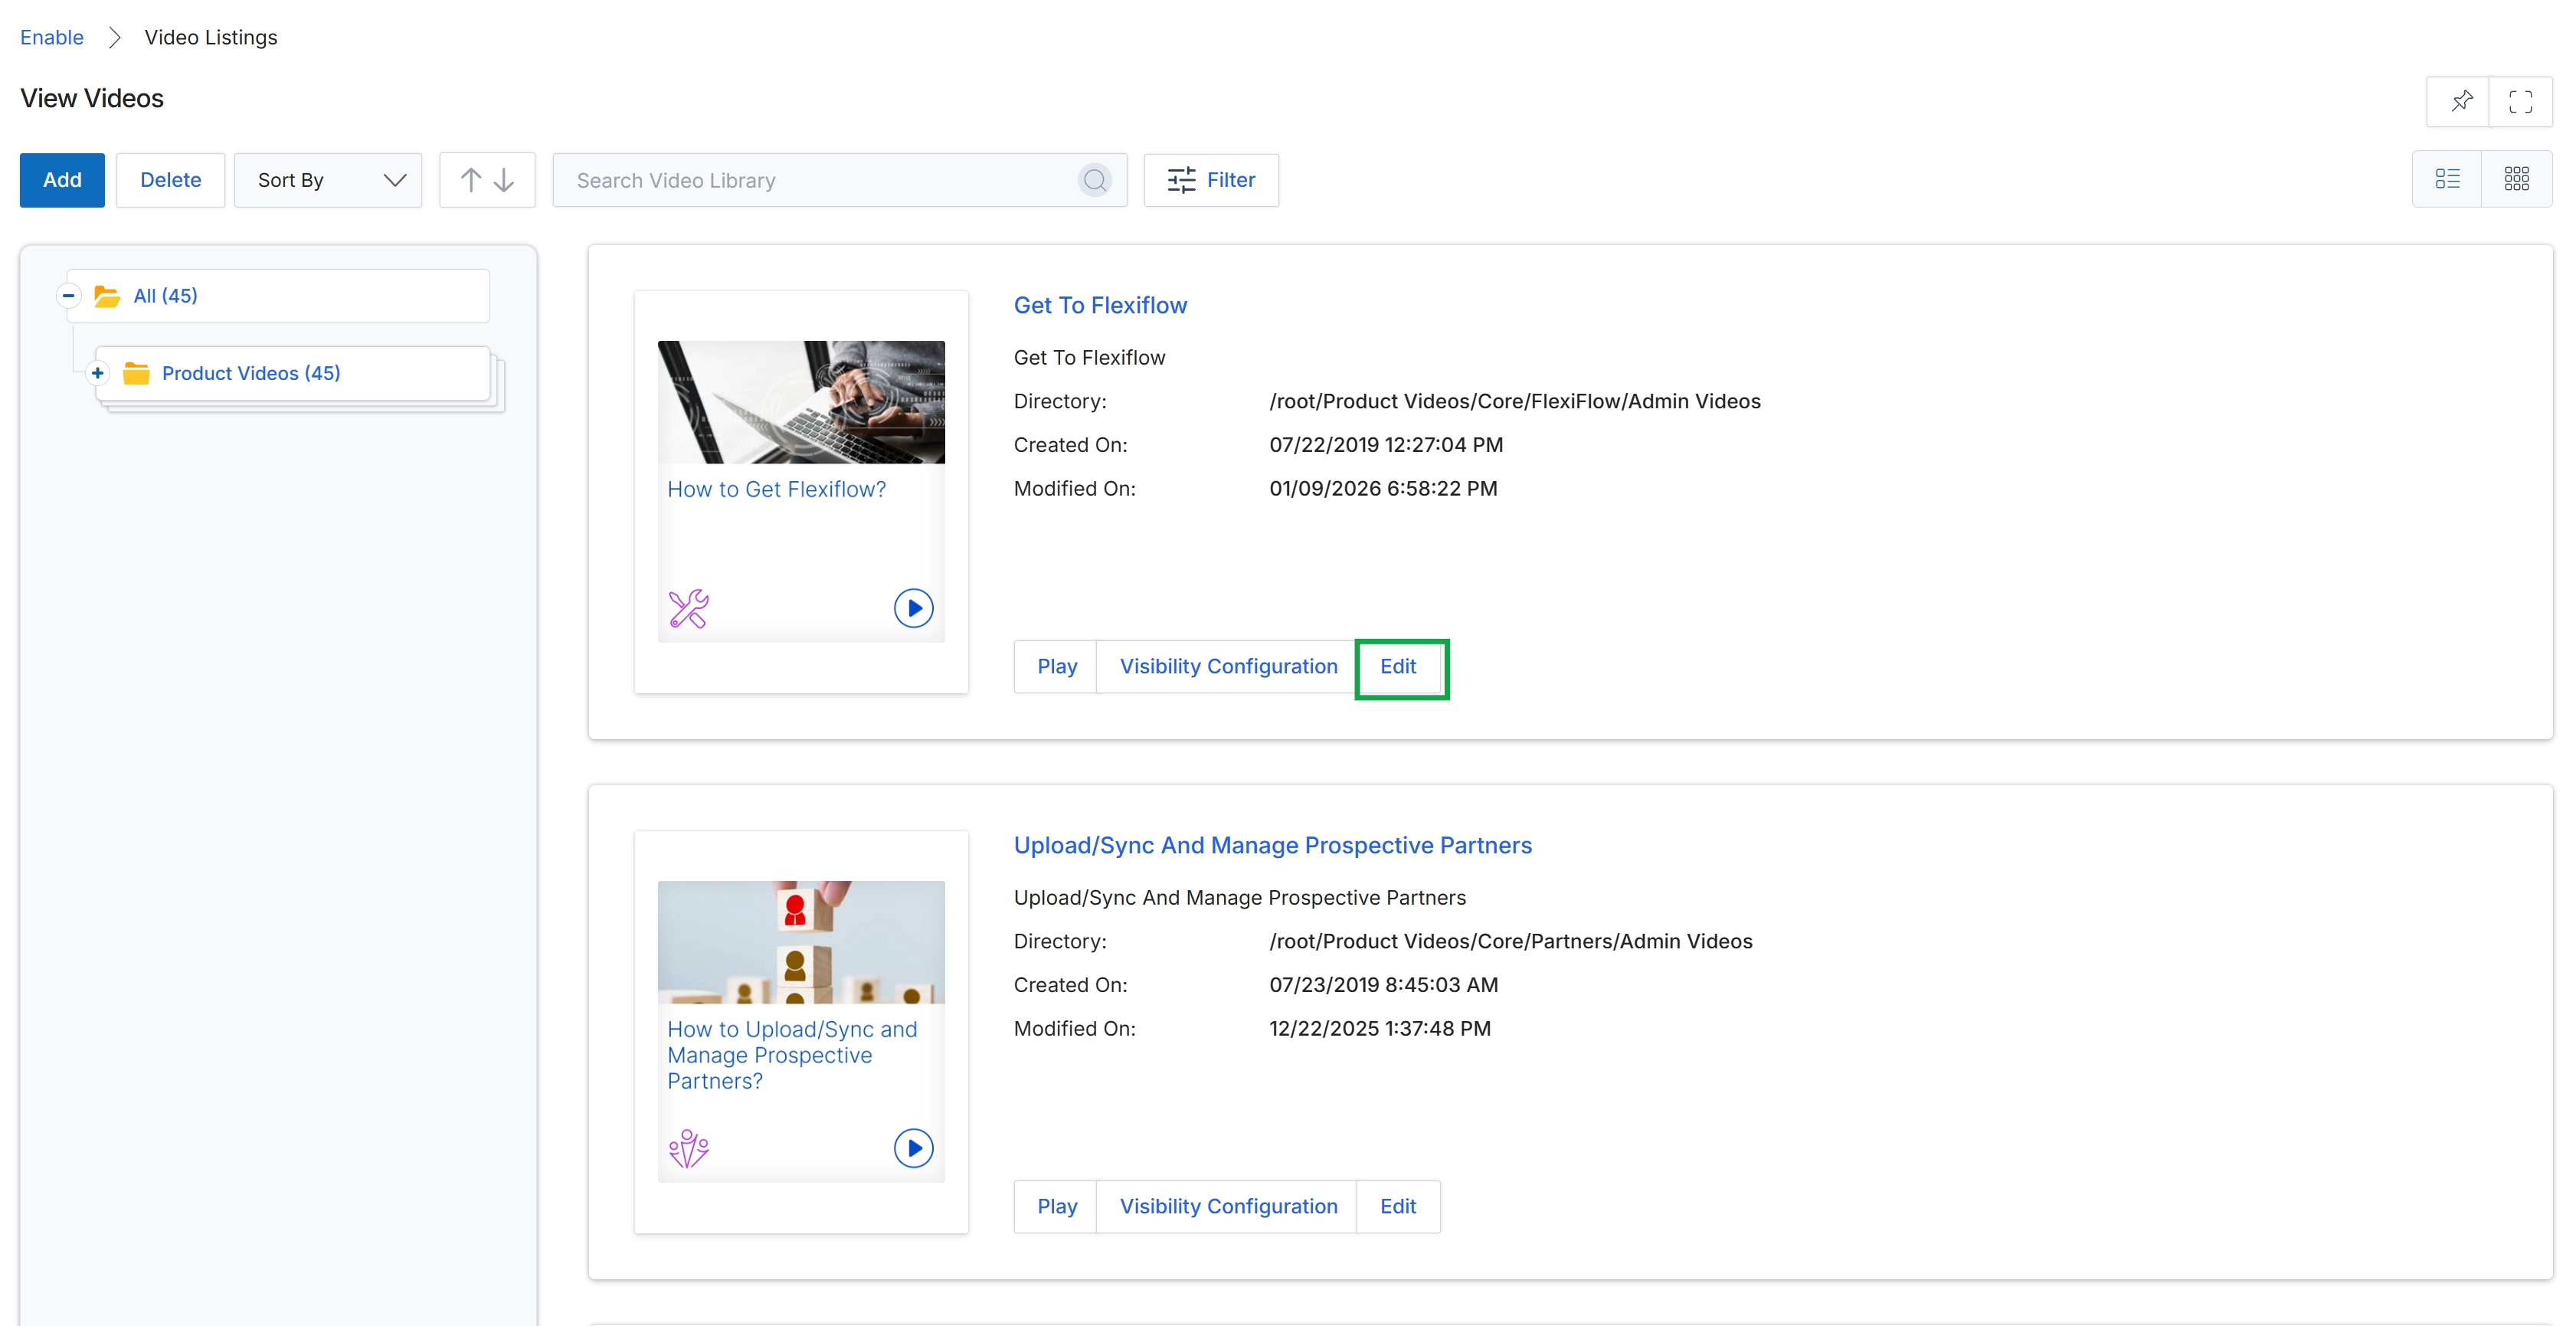2576x1326 pixels.
Task: Click directory path /root/Product Videos/Core/Partners/Admin Videos
Action: click(1510, 941)
